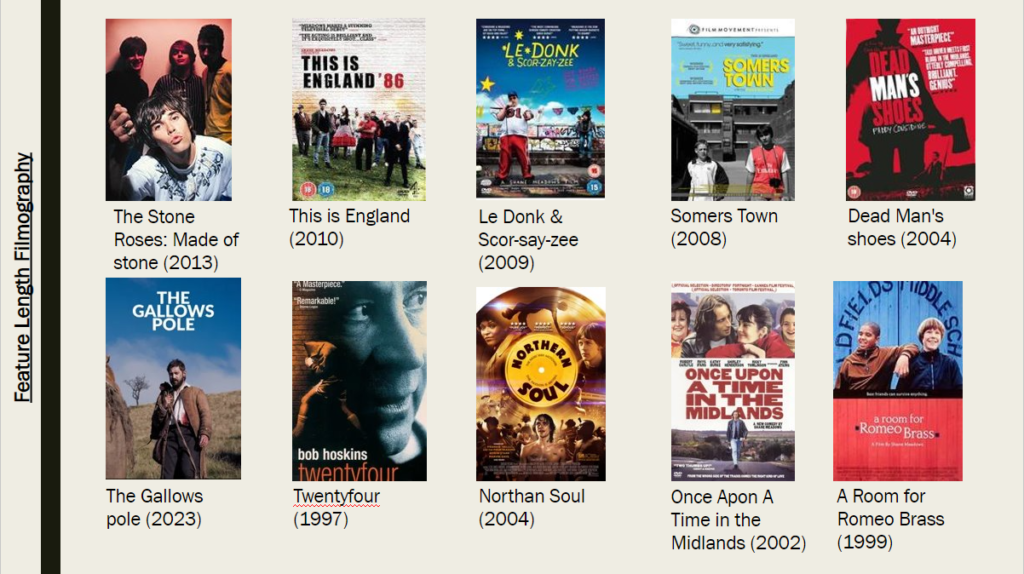The height and width of the screenshot is (574, 1024).
Task: Select 'The Gallows pole (2023)' caption
Action: pos(155,507)
